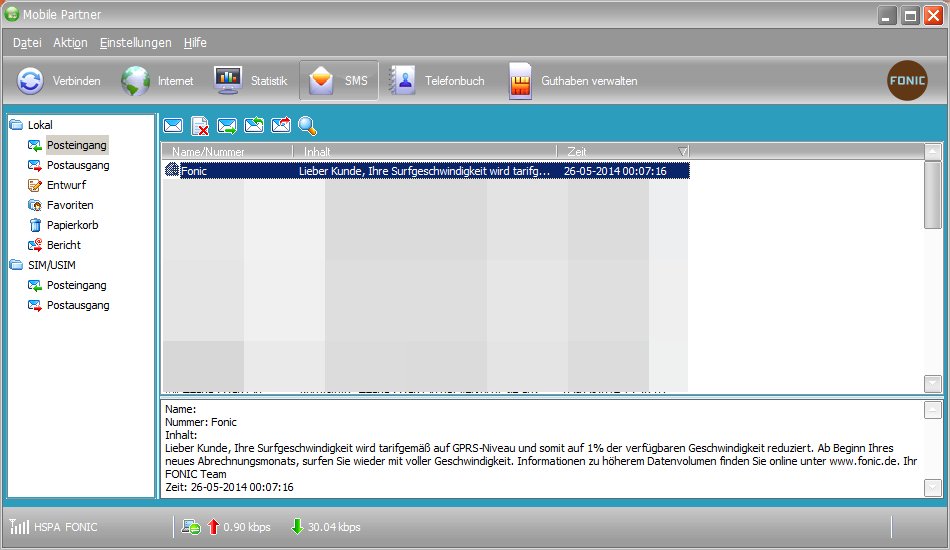Viewport: 950px width, 550px height.
Task: Select the SMS toolbar button
Action: click(339, 81)
